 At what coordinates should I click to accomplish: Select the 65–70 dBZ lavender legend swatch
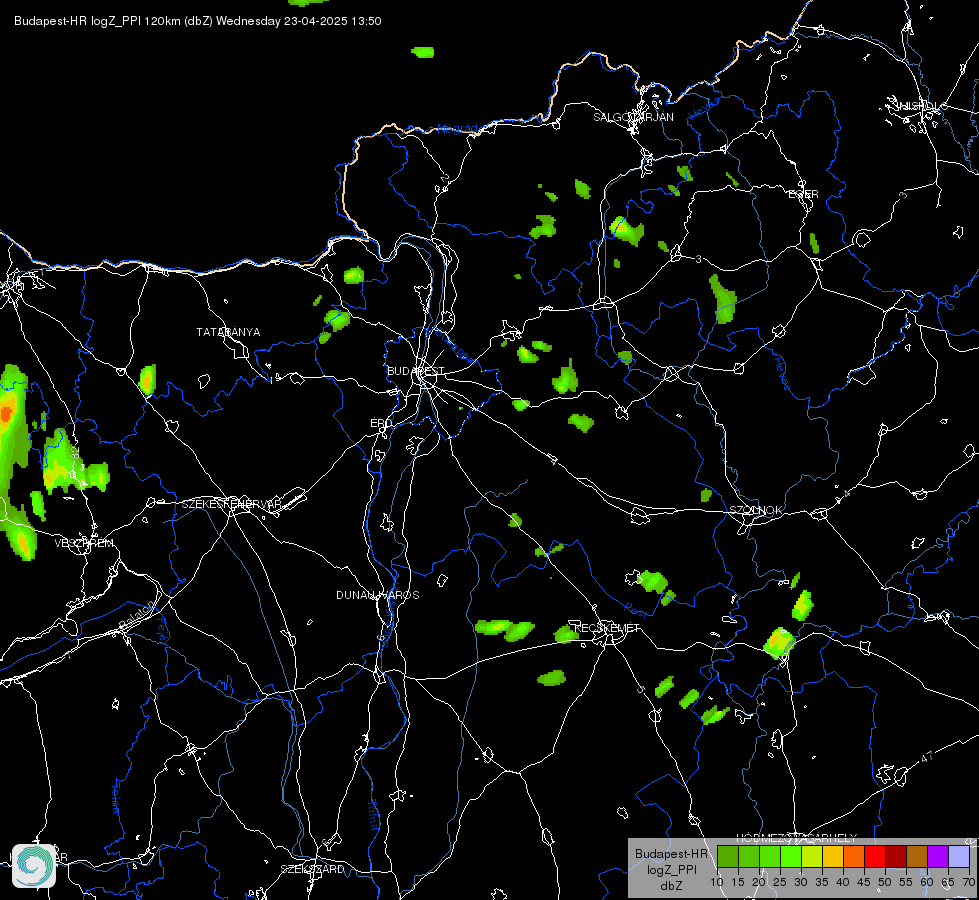[959, 856]
